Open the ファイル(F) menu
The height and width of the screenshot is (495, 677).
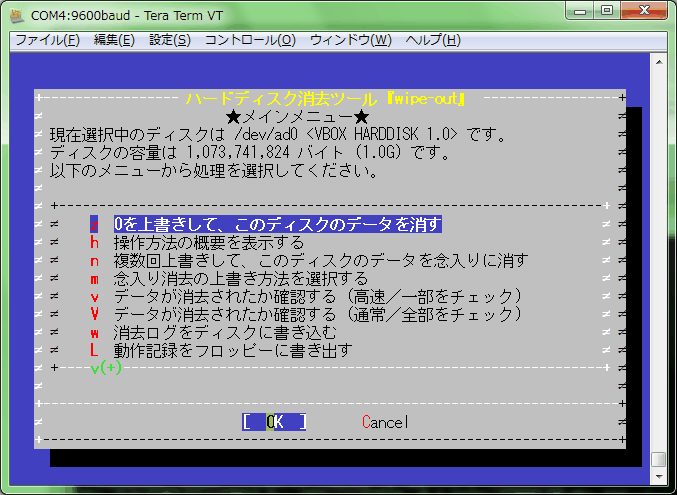pos(47,40)
